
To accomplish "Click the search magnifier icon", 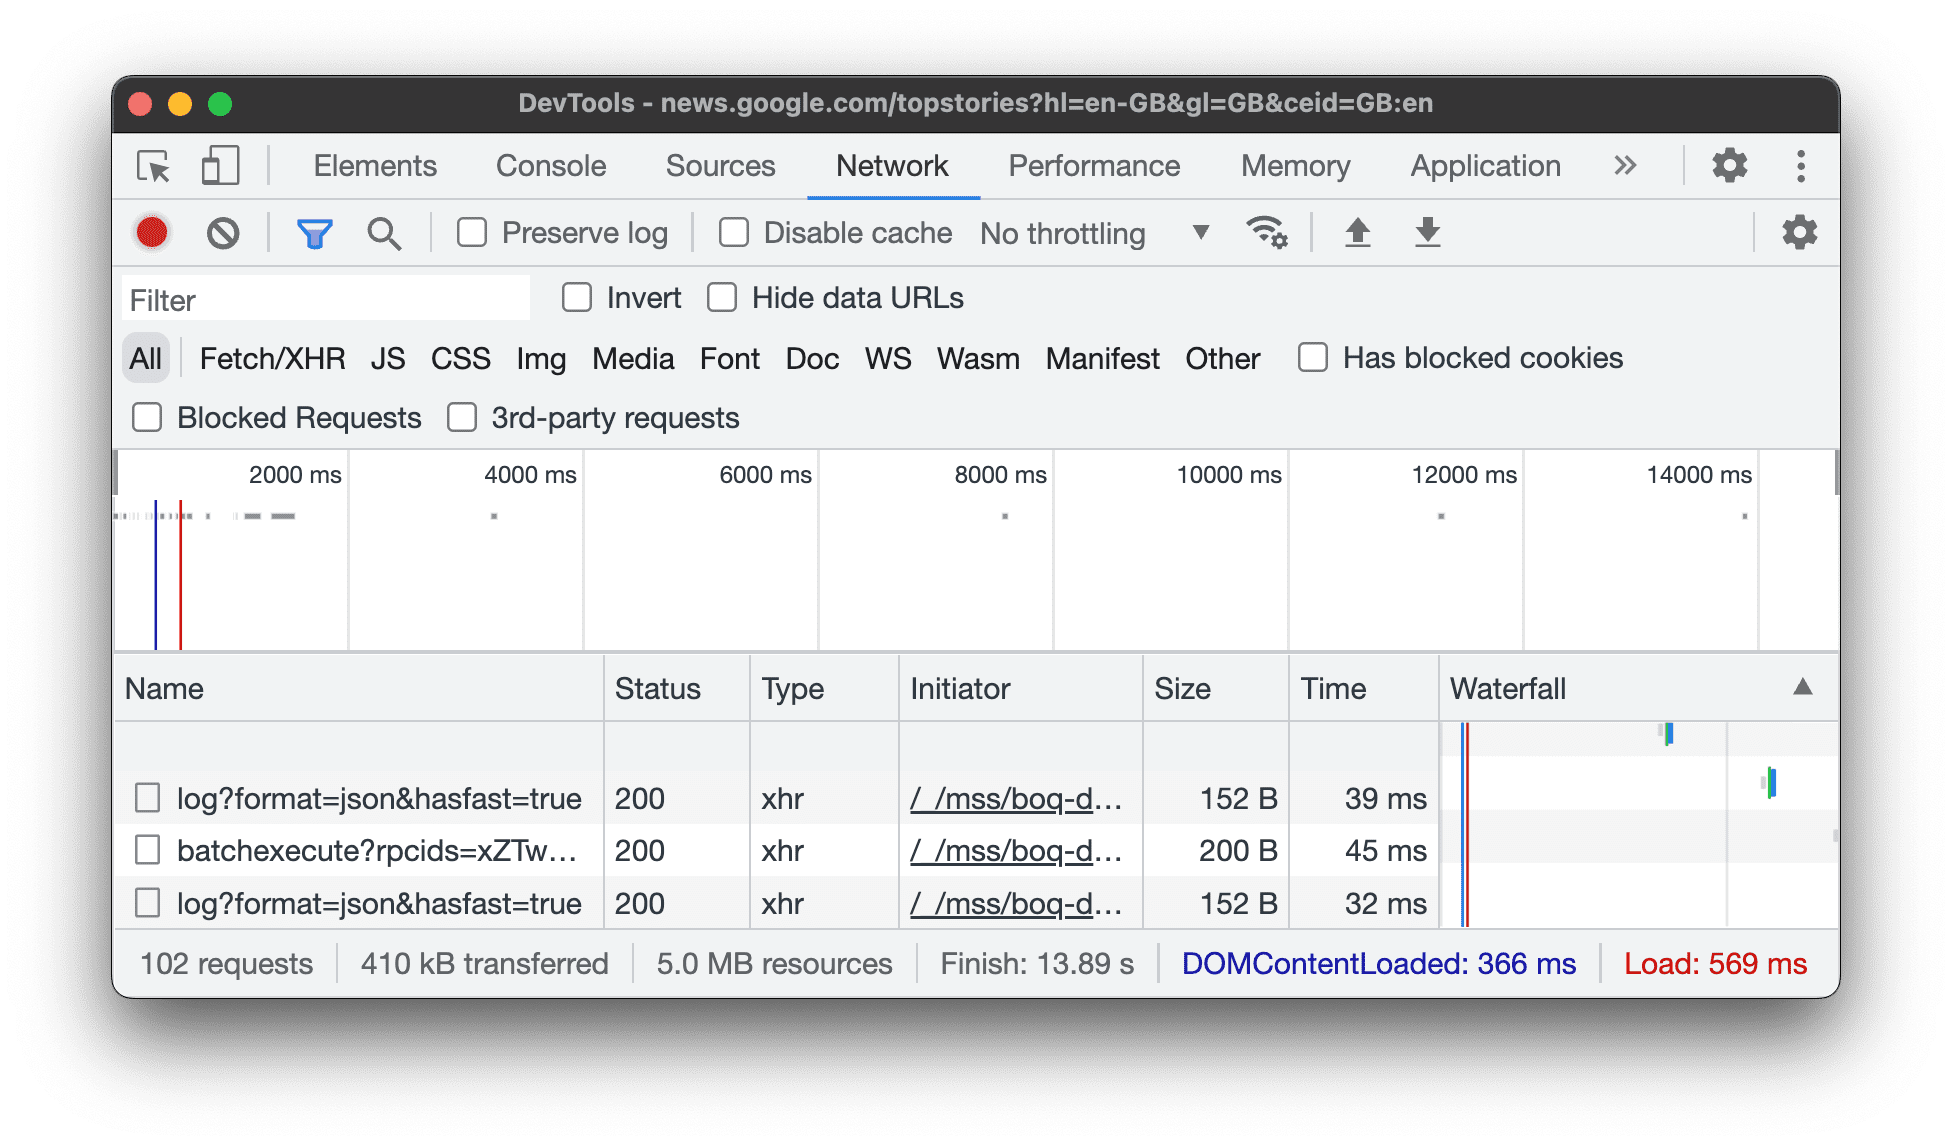I will 383,233.
